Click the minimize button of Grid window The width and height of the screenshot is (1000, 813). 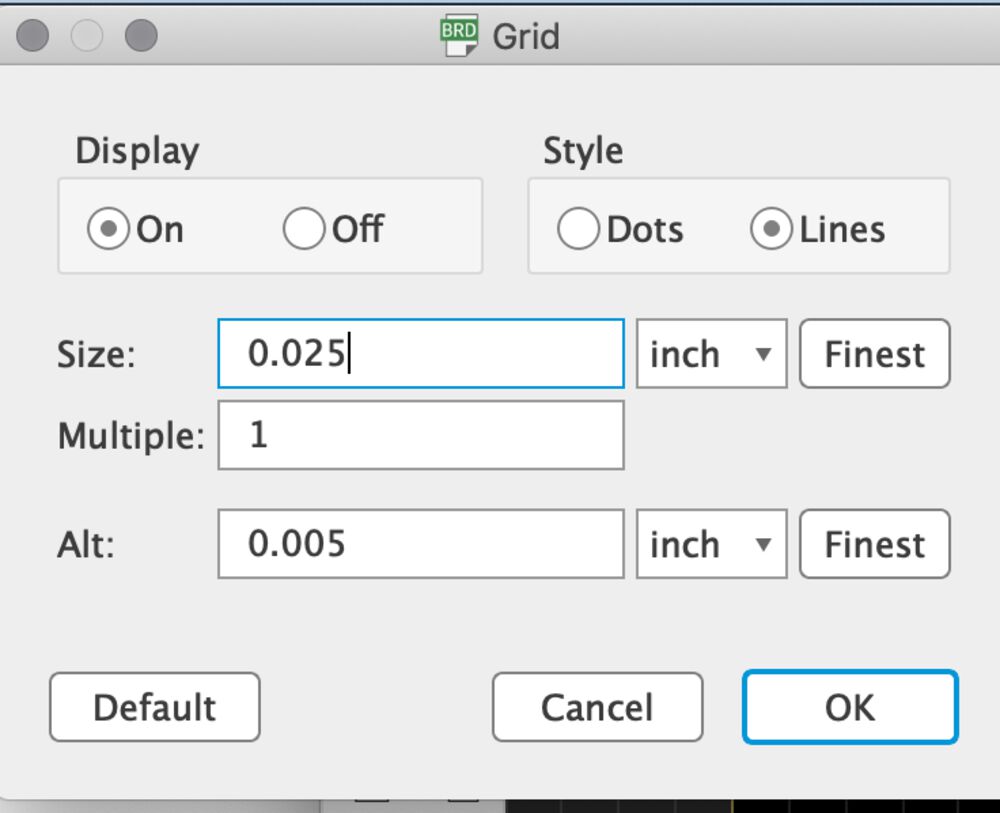click(87, 36)
